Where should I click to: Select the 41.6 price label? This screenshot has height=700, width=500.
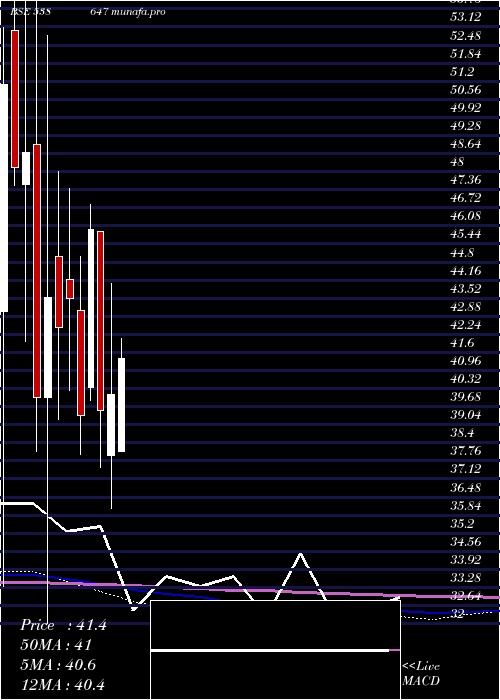[462, 343]
